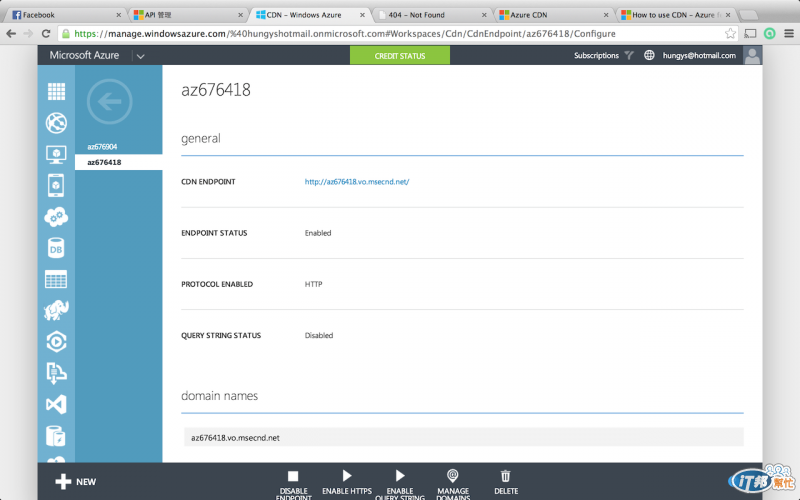Expand Microsoft Azure dropdown chevron
The image size is (800, 500).
(x=140, y=56)
